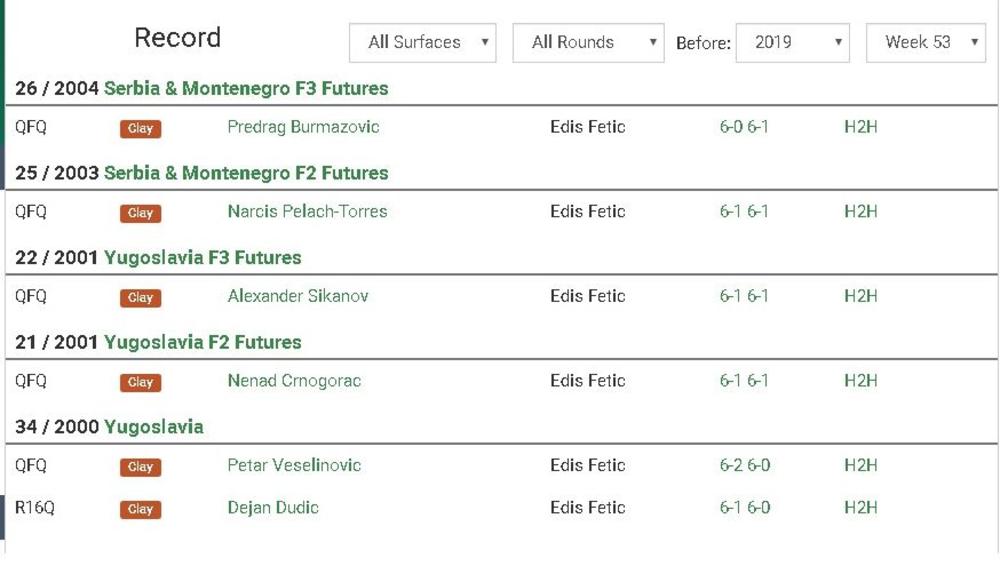Viewport: 1000px width, 582px height.
Task: Open the All Surfaces dropdown
Action: point(422,43)
